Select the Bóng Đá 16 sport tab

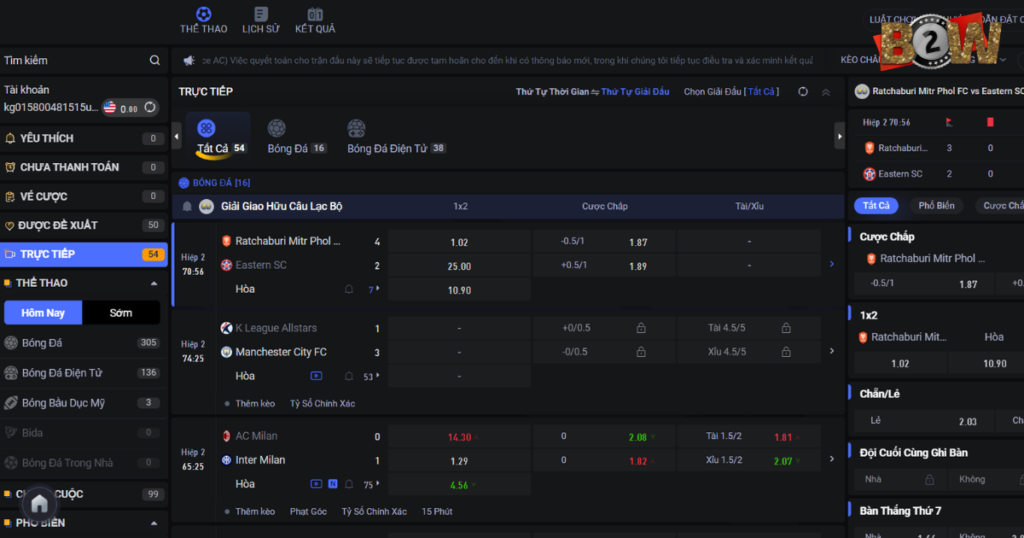coord(296,137)
